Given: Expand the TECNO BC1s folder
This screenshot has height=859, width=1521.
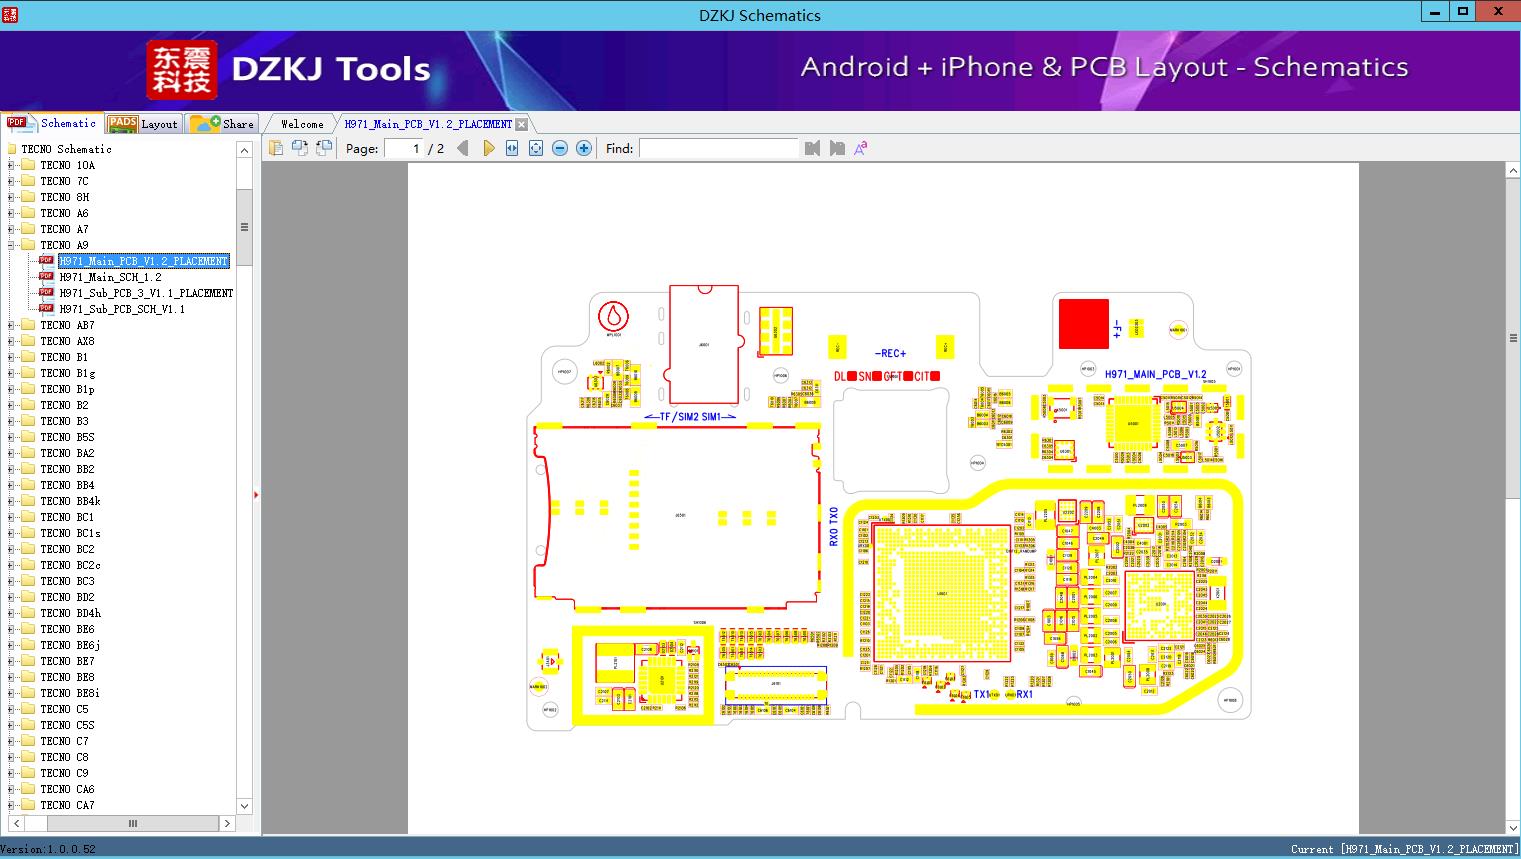Looking at the screenshot, I should tap(11, 533).
